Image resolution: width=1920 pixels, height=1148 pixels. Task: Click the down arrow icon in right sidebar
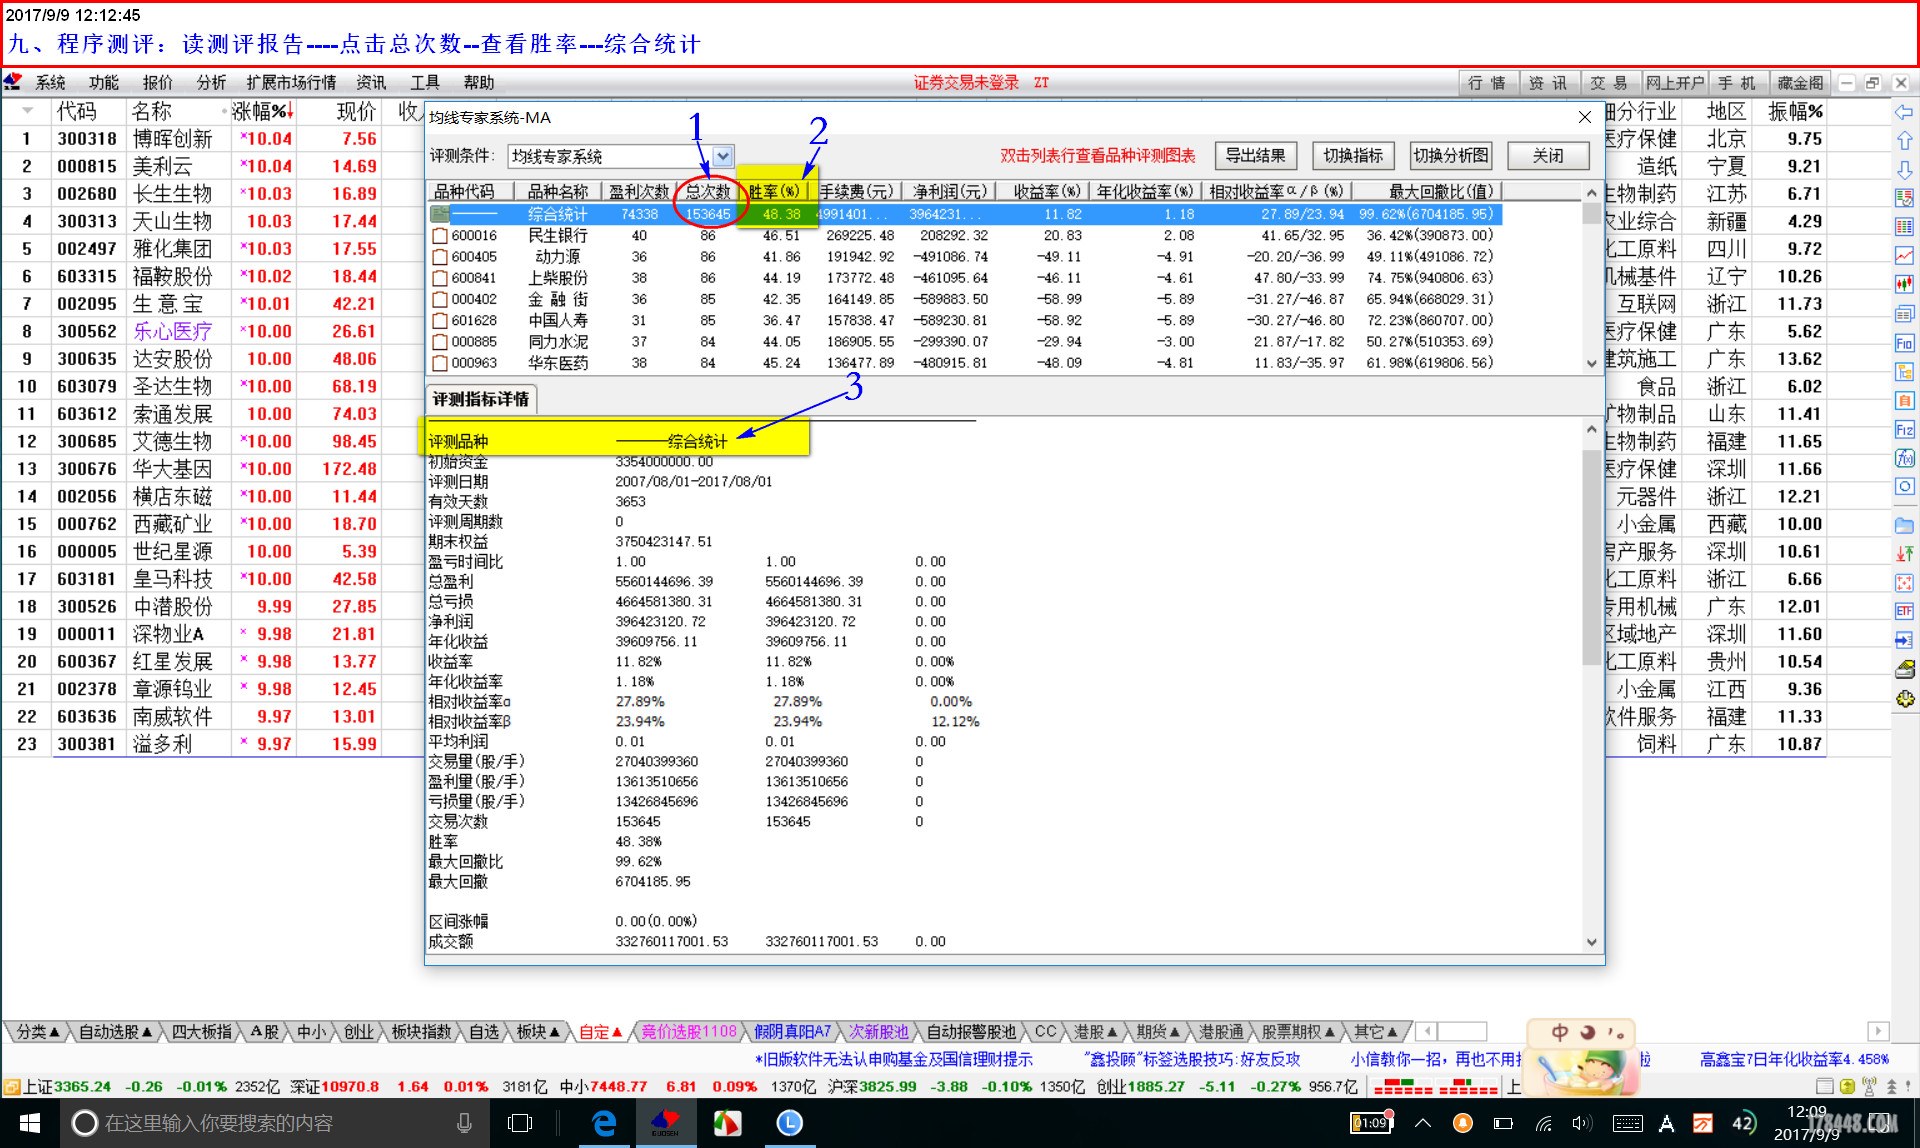click(x=1904, y=169)
